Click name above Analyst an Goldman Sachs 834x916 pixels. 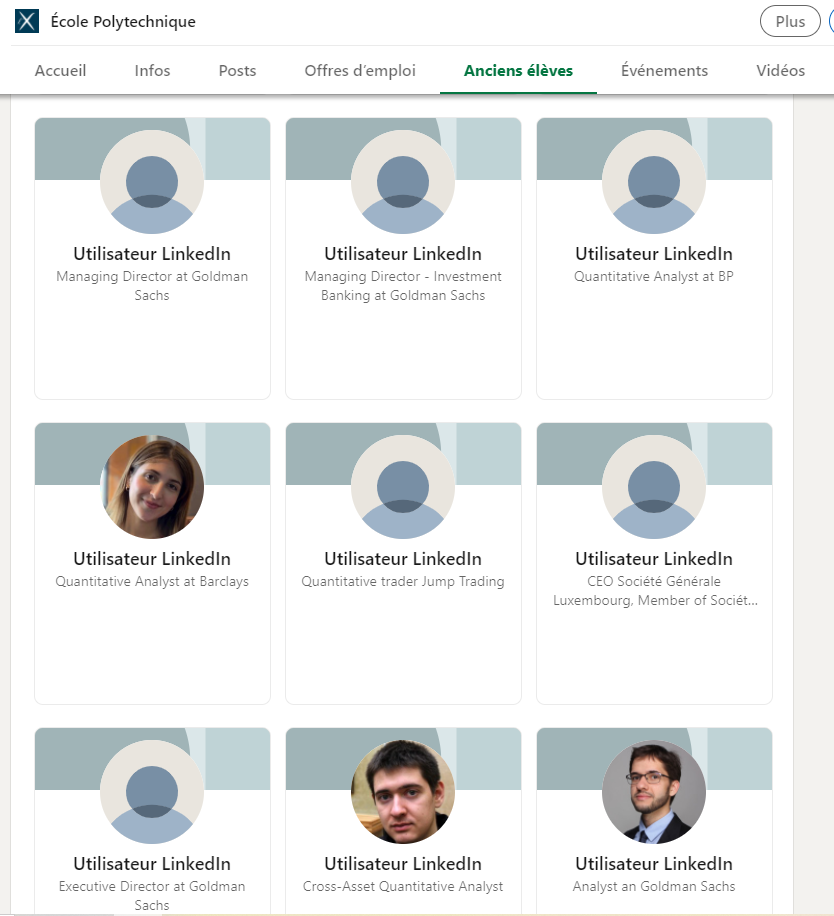point(654,863)
